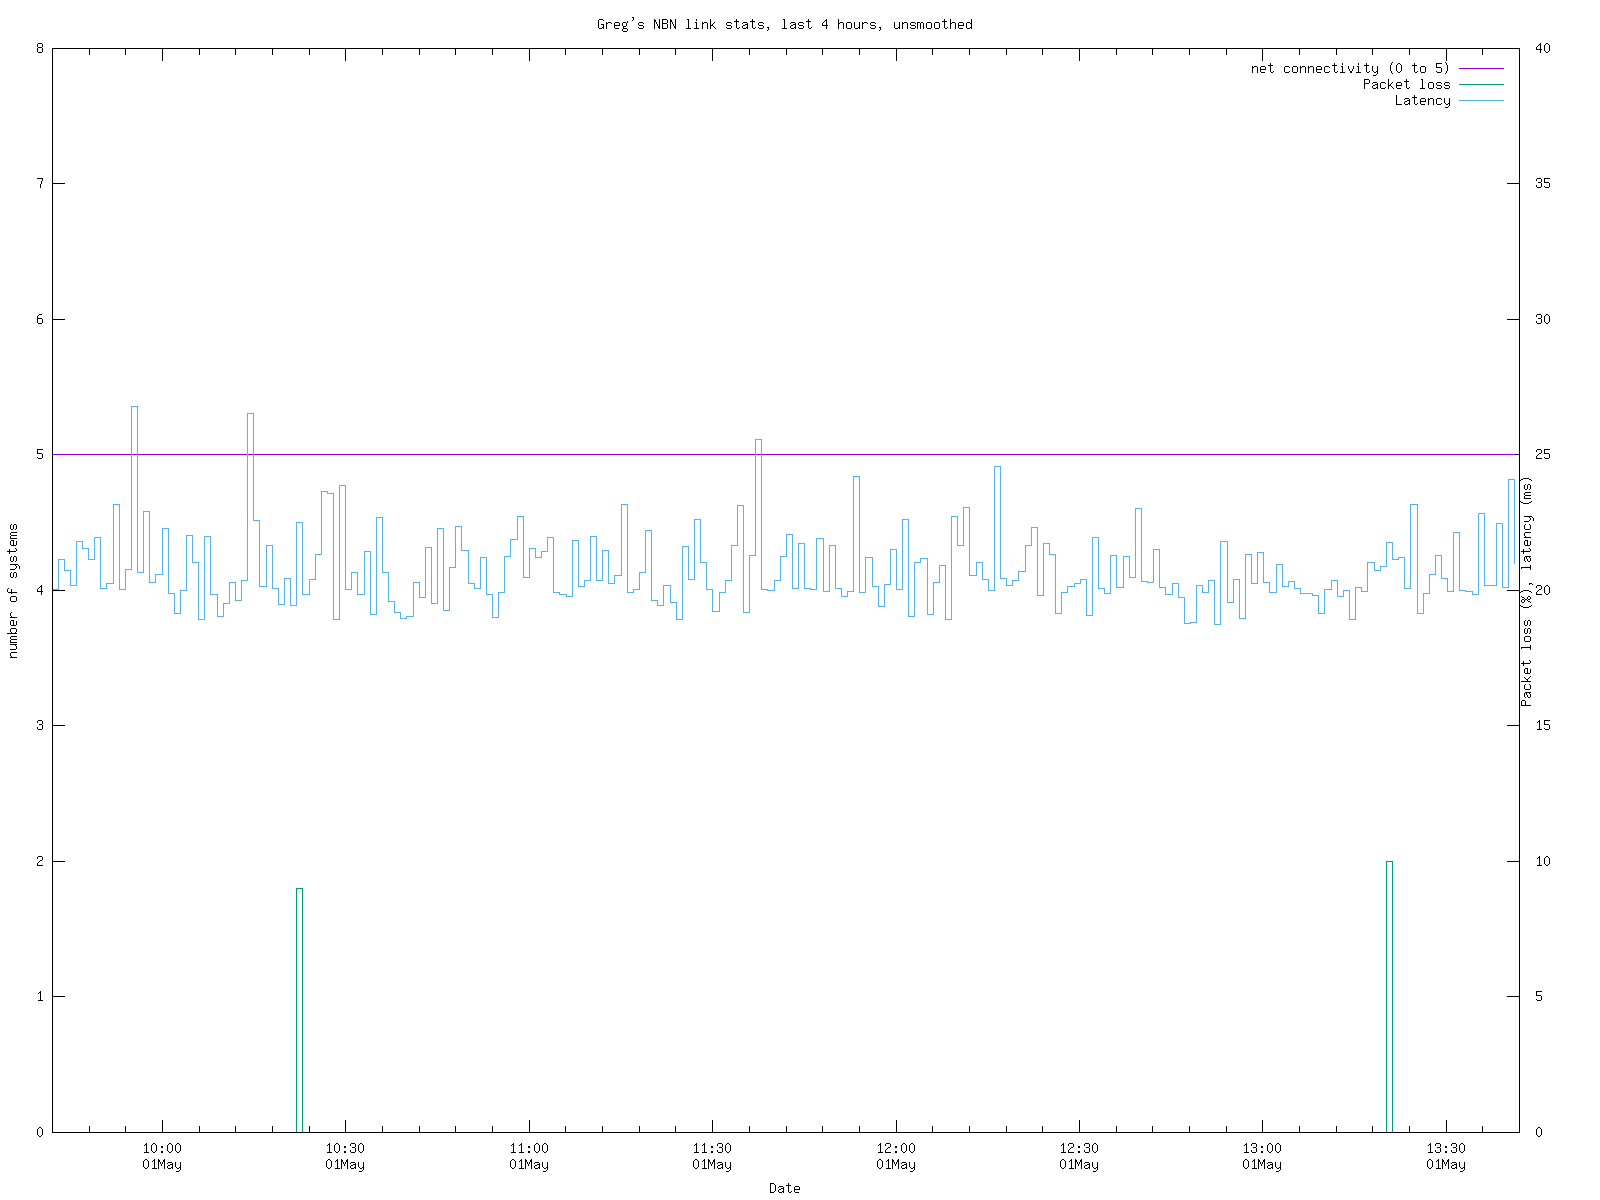Image resolution: width=1600 pixels, height=1200 pixels.
Task: Click the right axis value 20
Action: tap(1543, 590)
